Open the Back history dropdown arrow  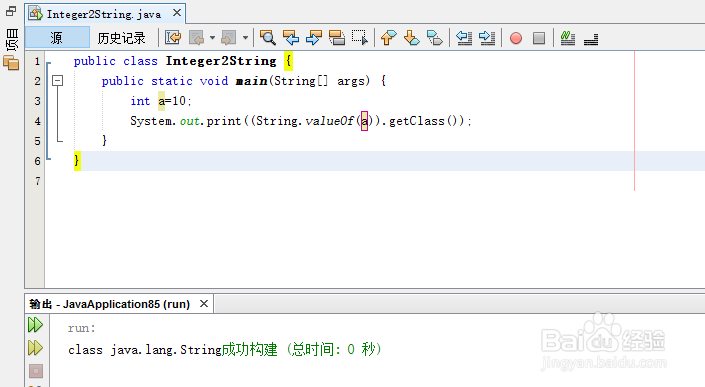(212, 38)
